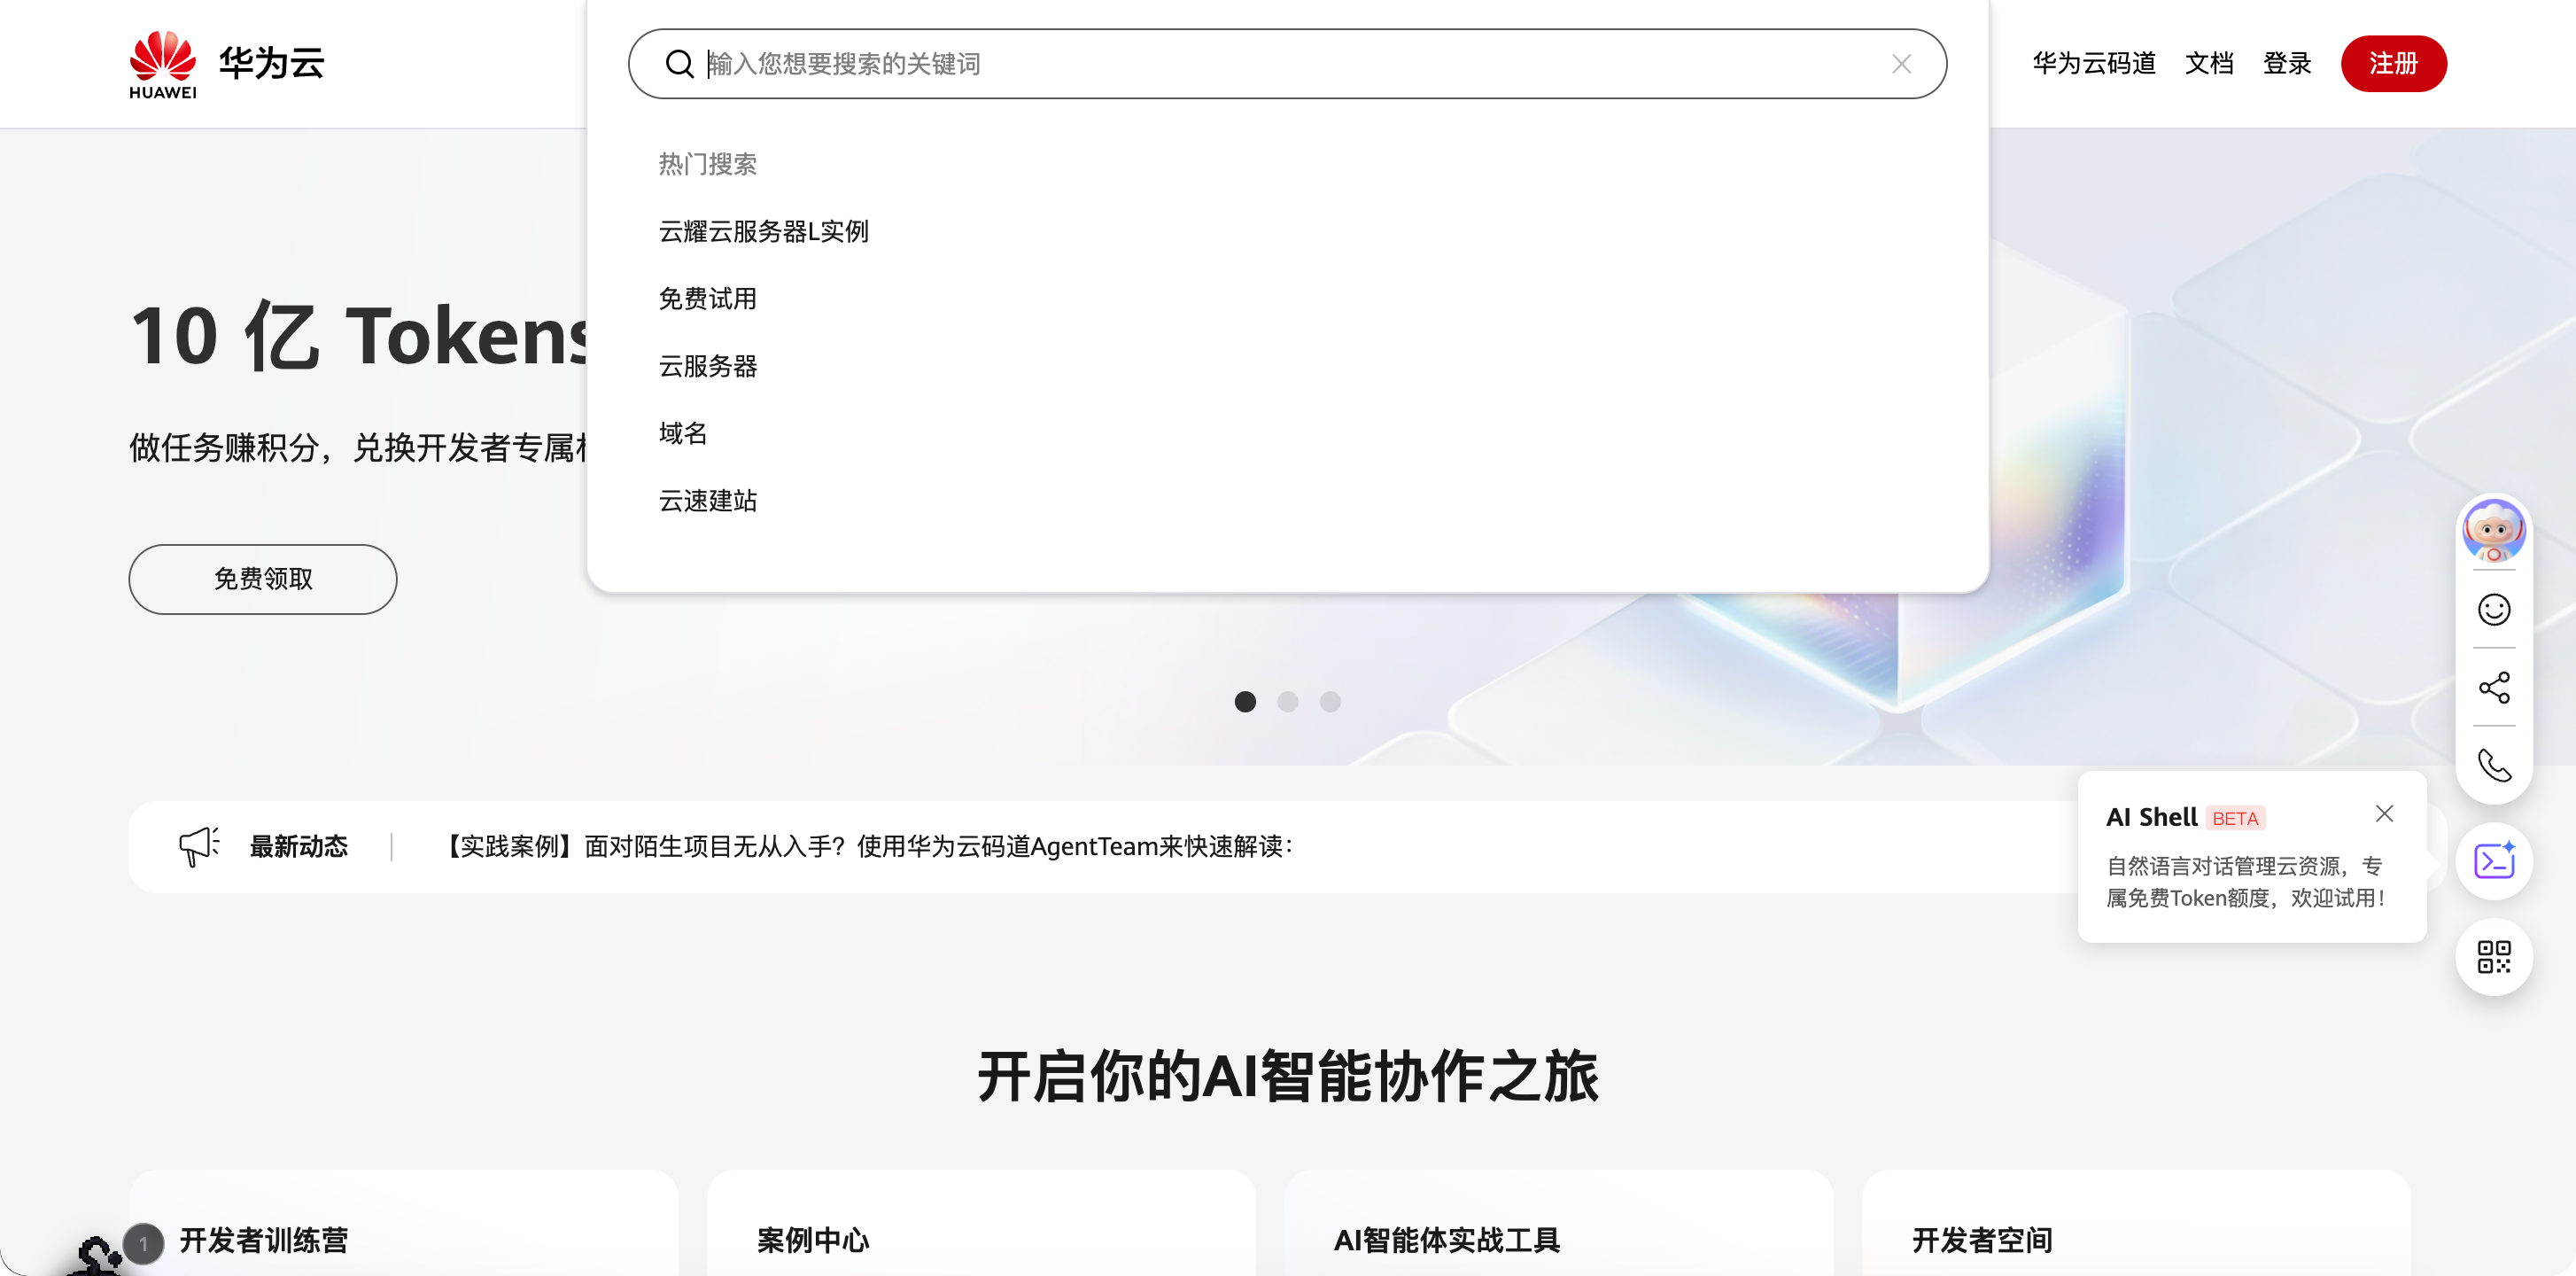Click the 登录 link

[2286, 63]
